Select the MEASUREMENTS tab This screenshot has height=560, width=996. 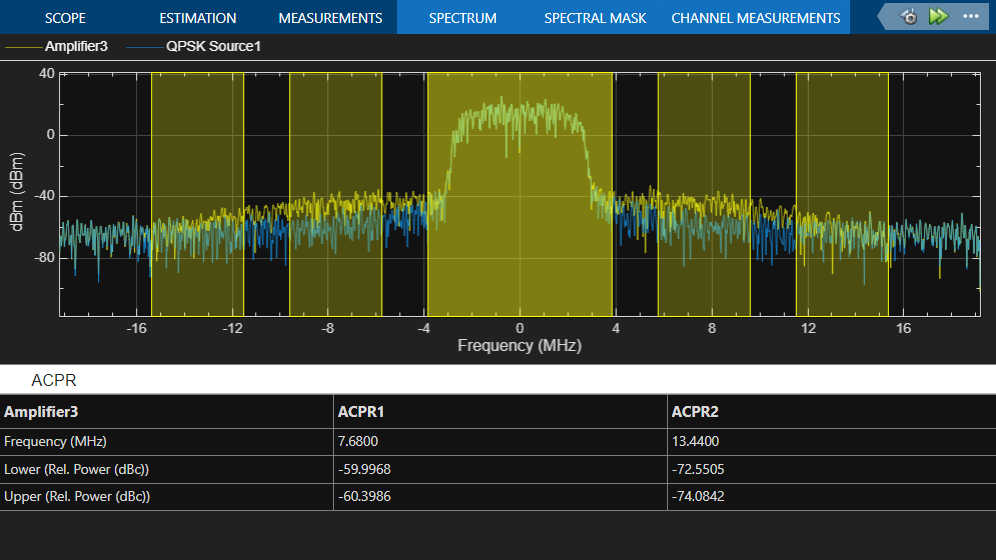pos(330,18)
